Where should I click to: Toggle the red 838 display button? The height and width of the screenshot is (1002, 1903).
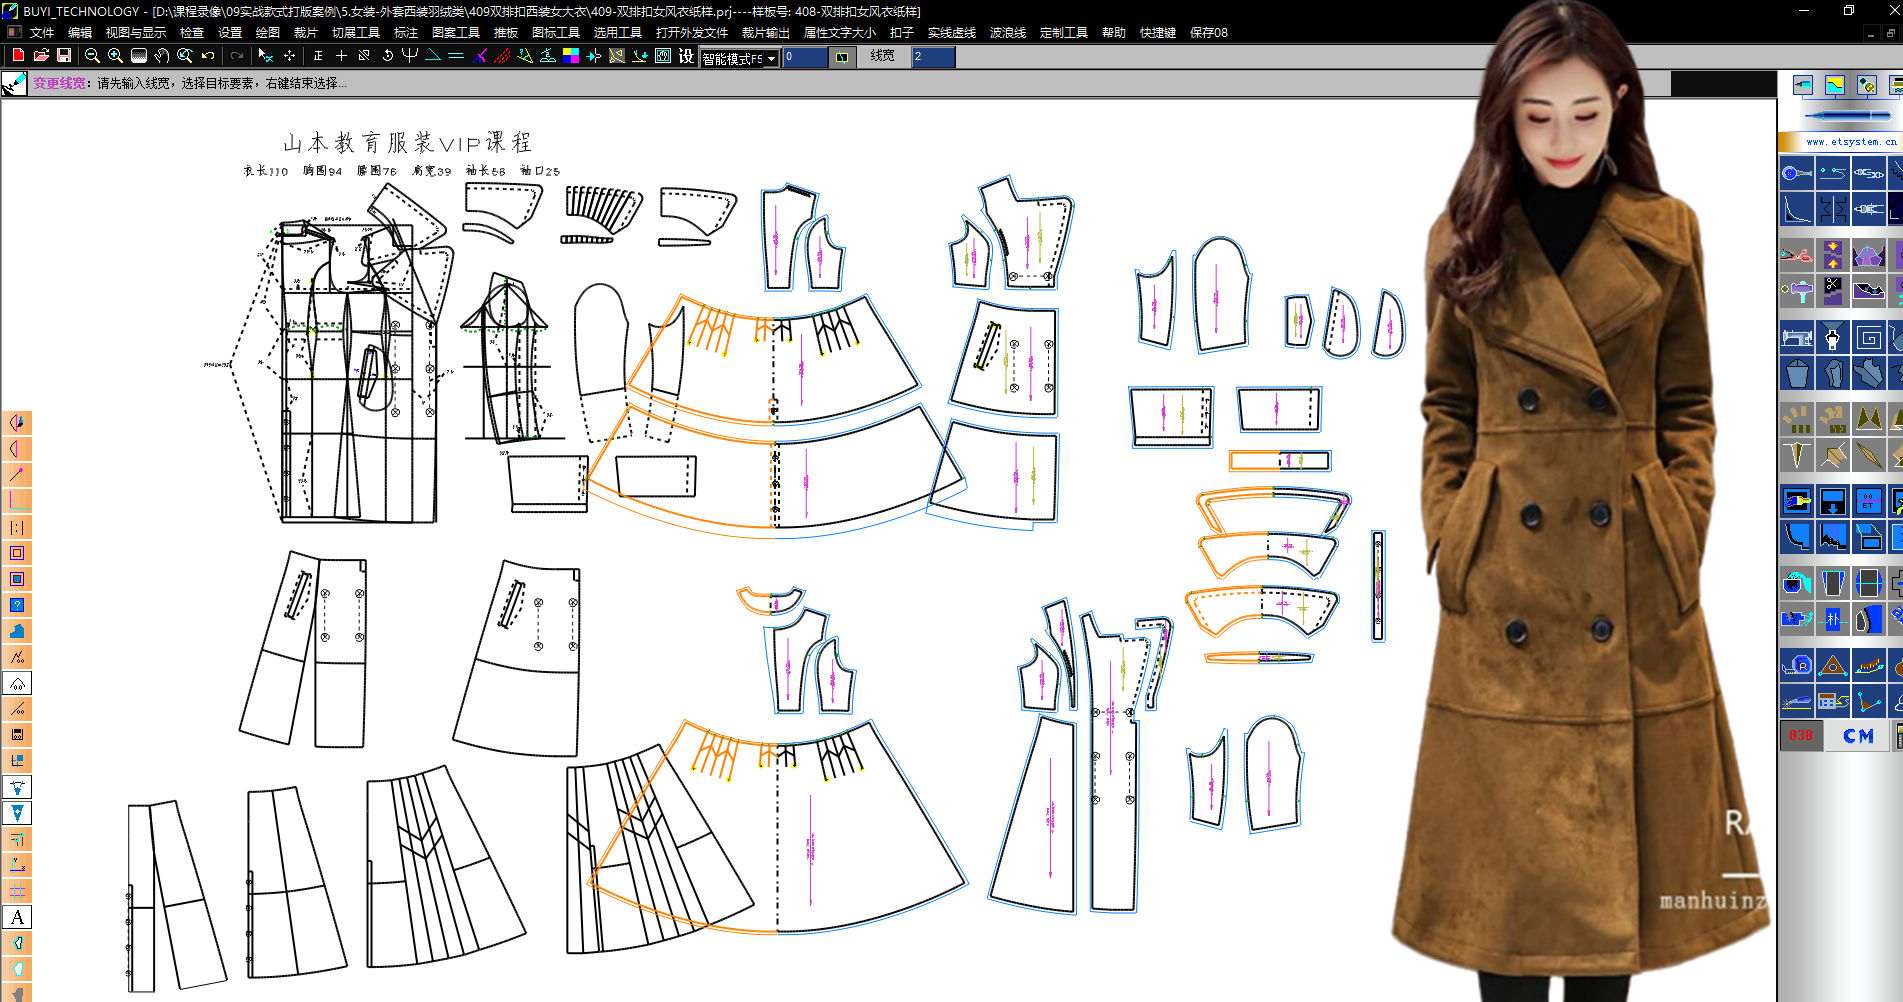click(1801, 736)
